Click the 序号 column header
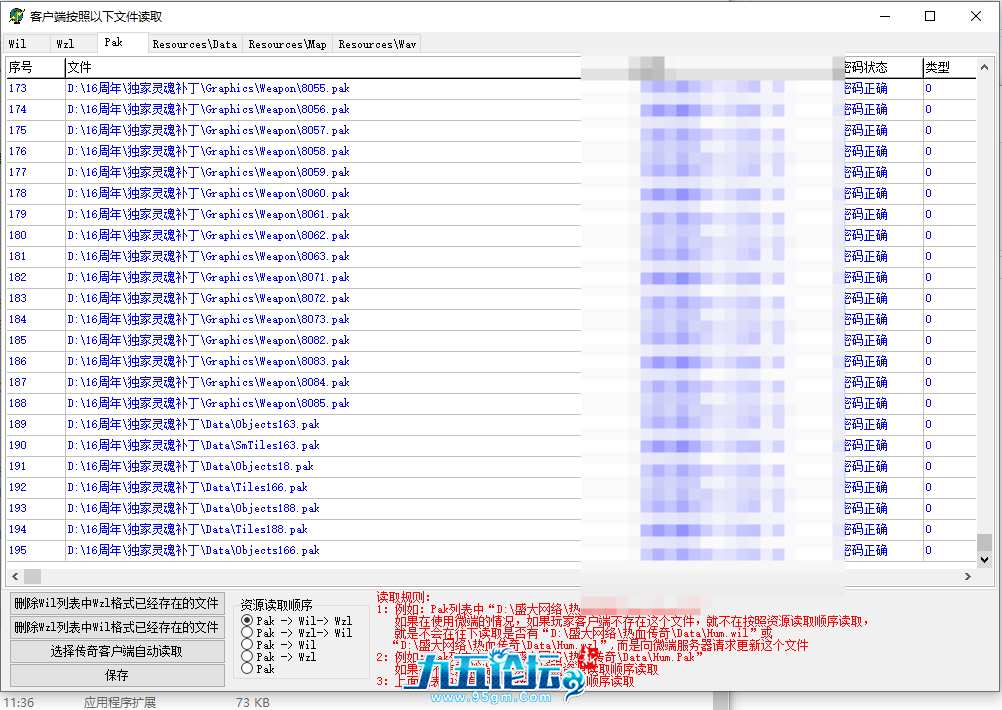The image size is (1002, 710). [36, 67]
